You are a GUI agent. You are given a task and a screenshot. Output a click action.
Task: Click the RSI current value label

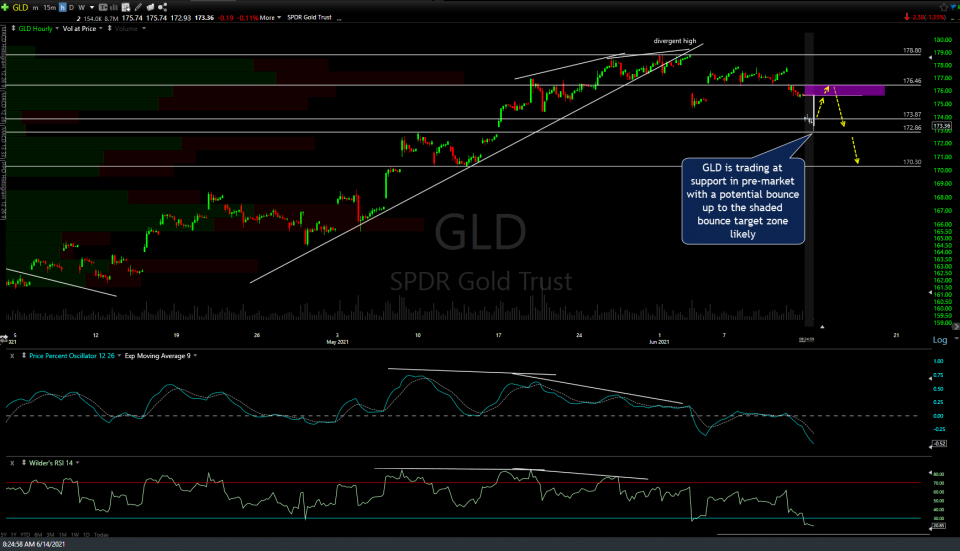point(939,525)
